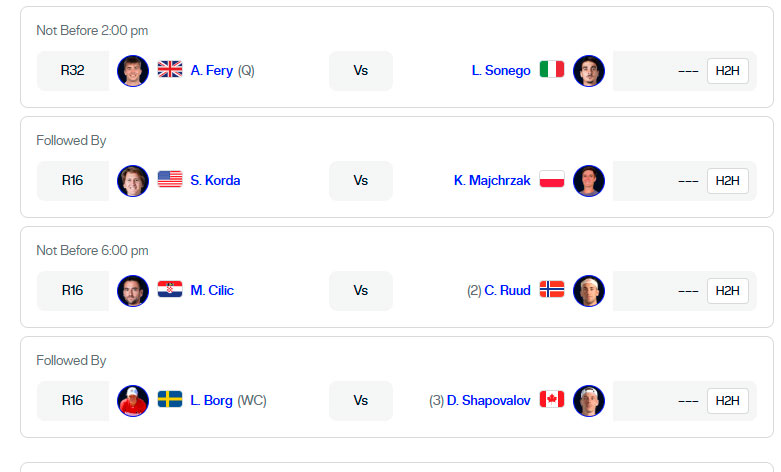Image resolution: width=781 pixels, height=472 pixels.
Task: Click the USA flag beside S. Korda
Action: (170, 180)
